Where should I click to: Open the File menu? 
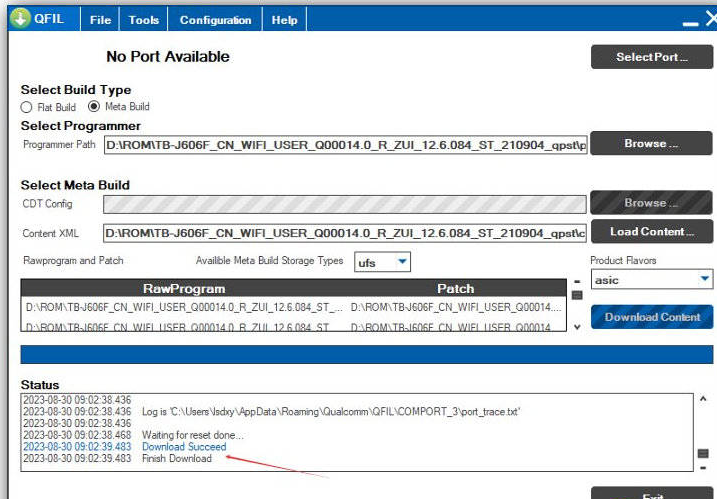(100, 20)
